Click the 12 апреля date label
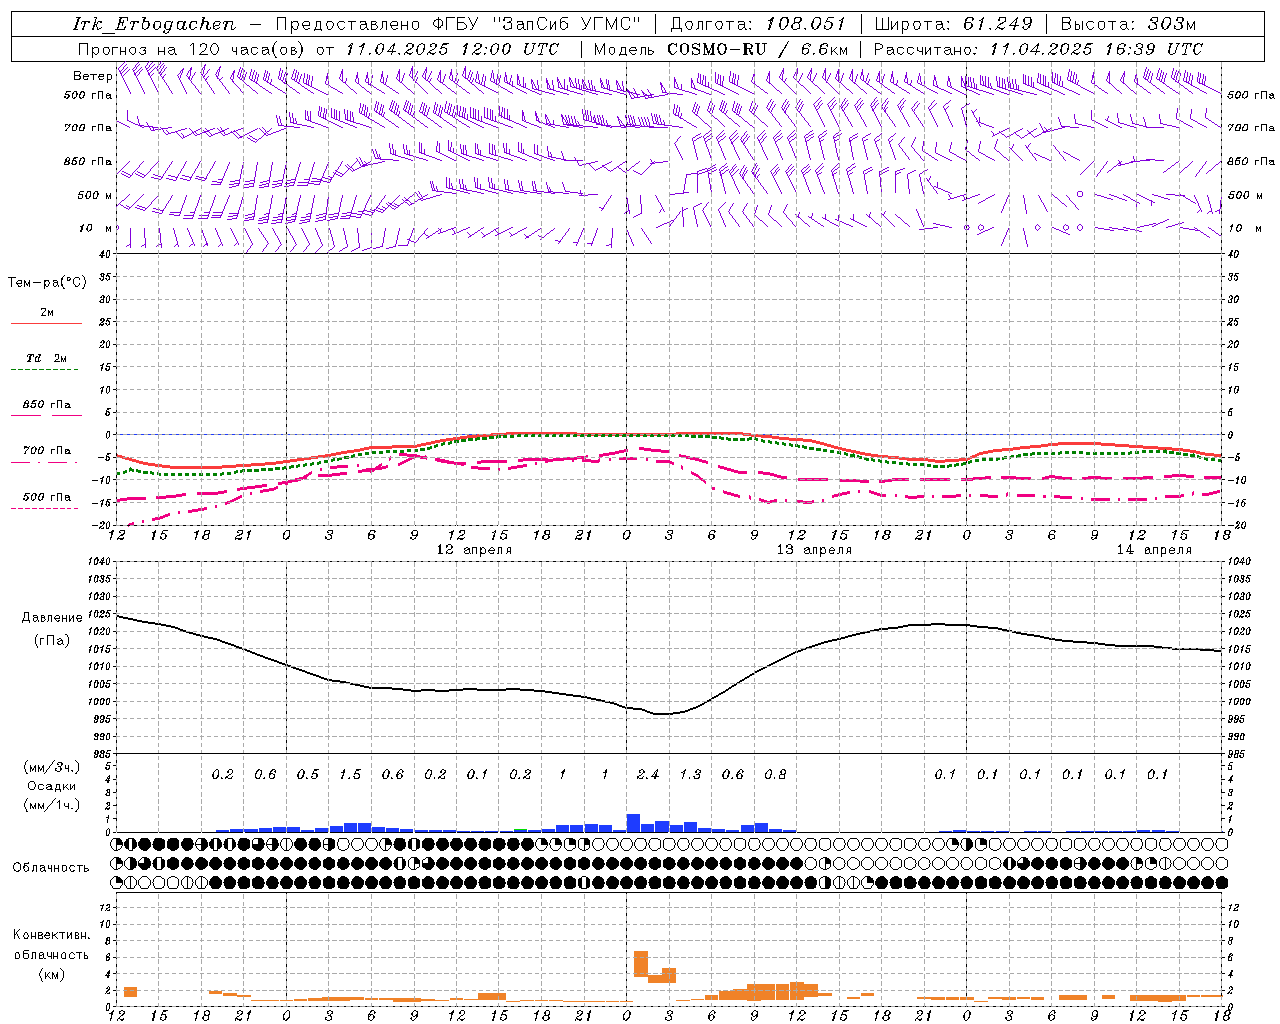 click(475, 550)
